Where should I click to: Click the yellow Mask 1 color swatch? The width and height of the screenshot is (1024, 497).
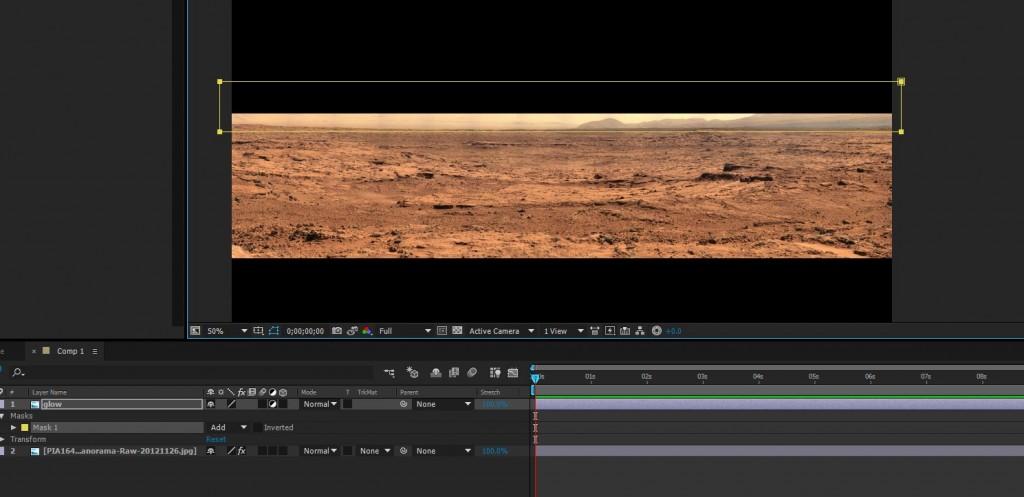point(25,428)
